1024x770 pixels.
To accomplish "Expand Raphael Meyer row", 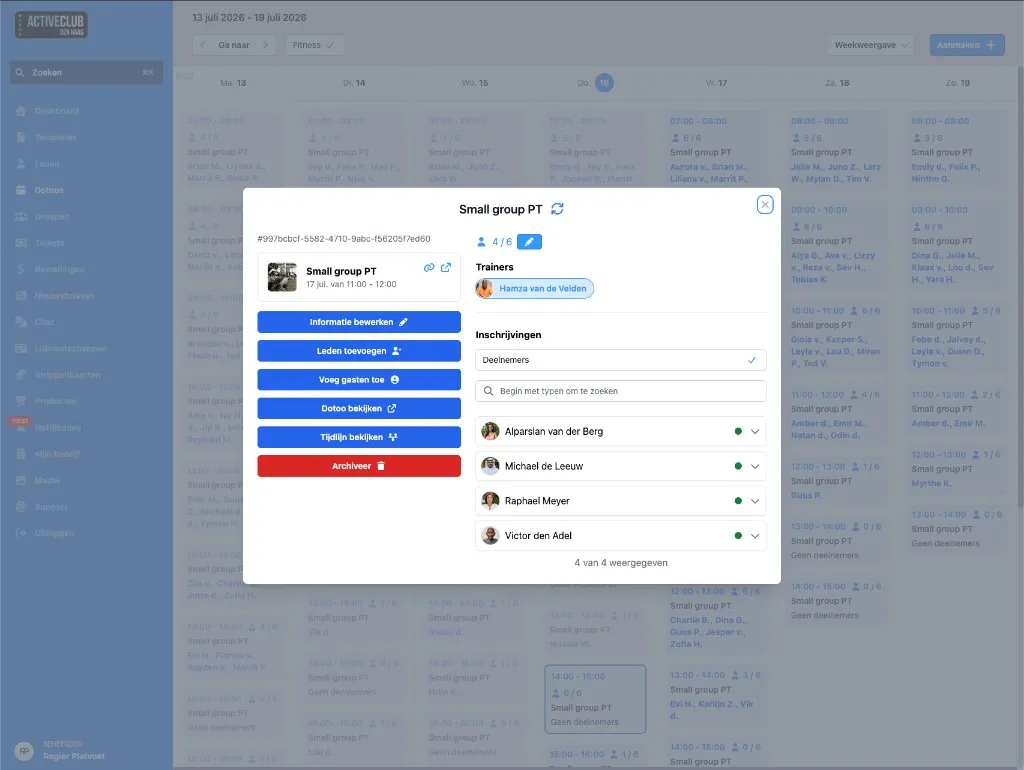I will coord(755,501).
